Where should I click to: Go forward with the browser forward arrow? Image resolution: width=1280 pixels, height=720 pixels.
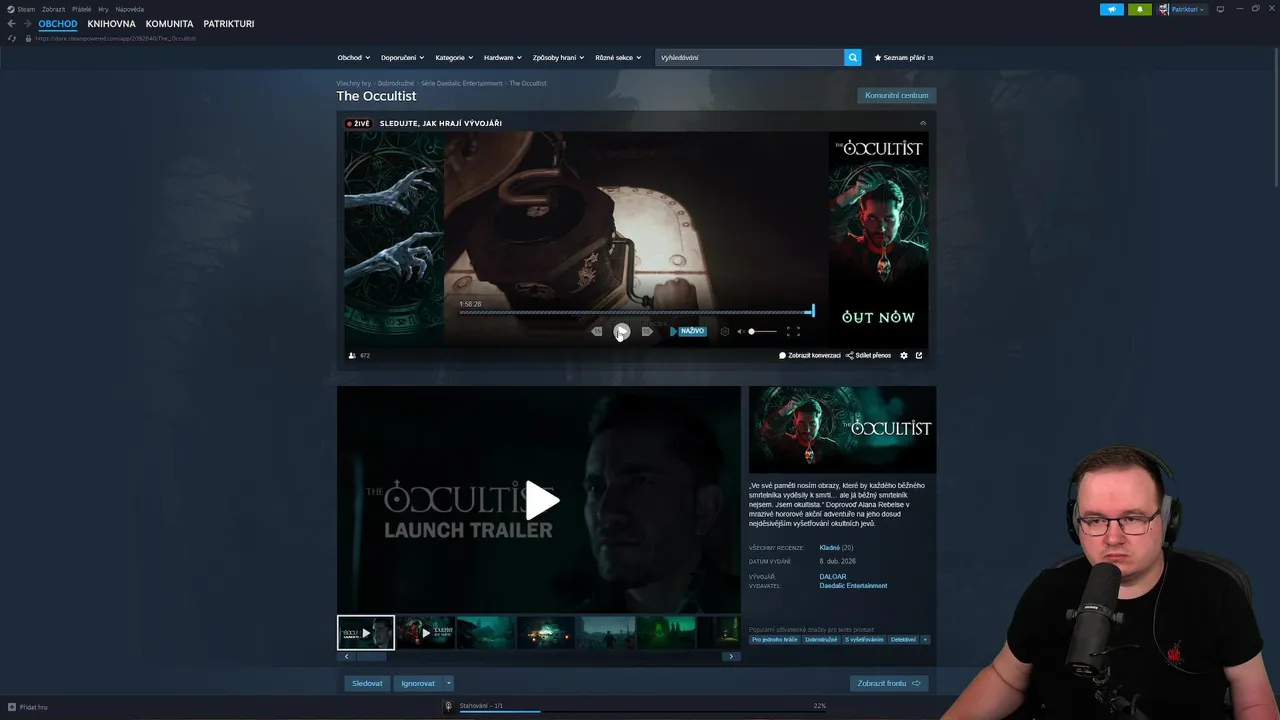pyautogui.click(x=27, y=24)
